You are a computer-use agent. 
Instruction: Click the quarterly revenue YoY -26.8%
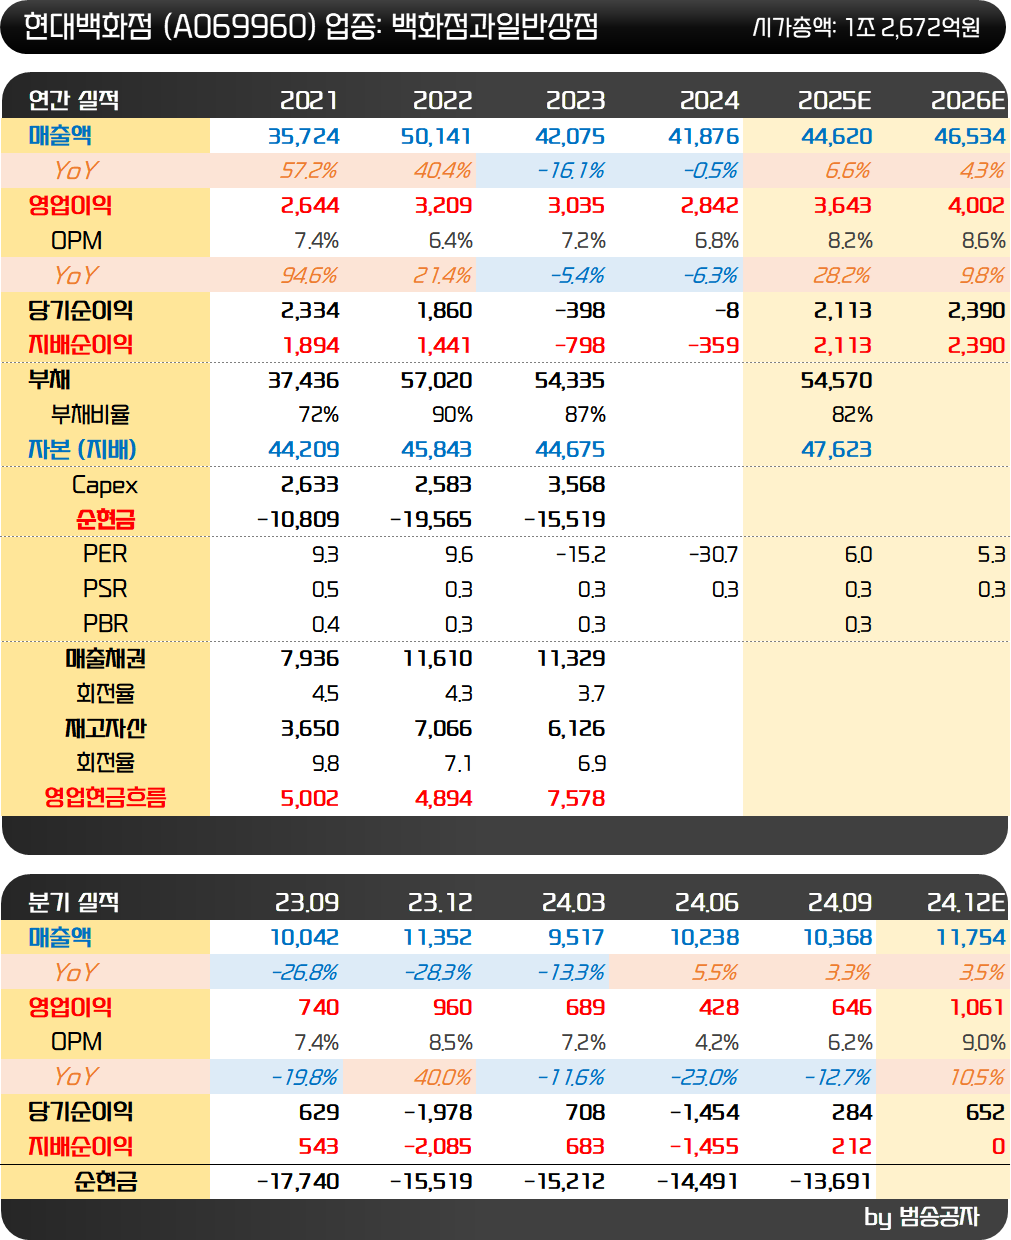(x=304, y=973)
